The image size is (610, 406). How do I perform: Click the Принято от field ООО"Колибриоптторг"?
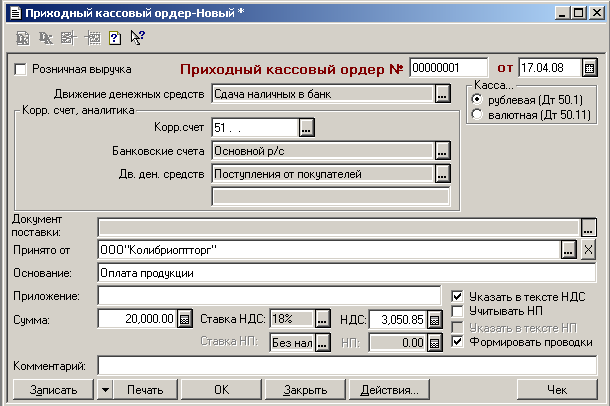tap(330, 250)
